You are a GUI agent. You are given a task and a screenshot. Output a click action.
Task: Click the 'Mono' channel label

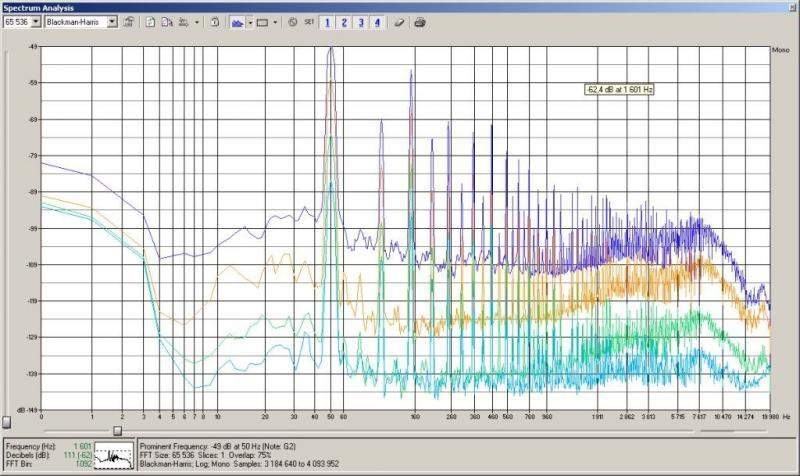(781, 50)
